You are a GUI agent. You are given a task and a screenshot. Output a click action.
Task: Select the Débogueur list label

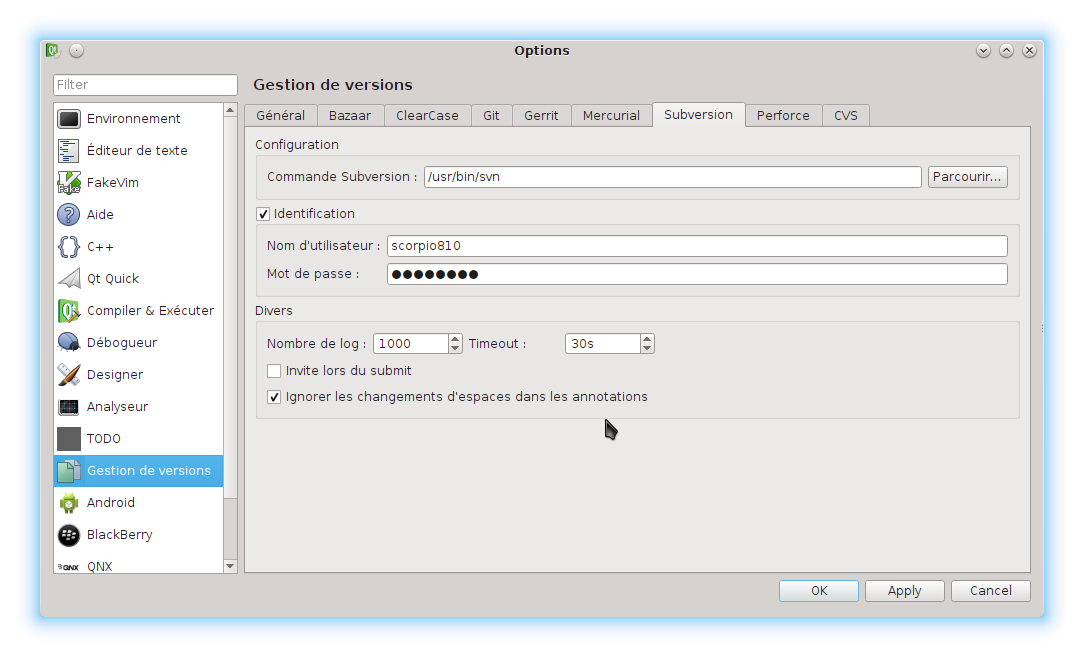pyautogui.click(x=122, y=343)
